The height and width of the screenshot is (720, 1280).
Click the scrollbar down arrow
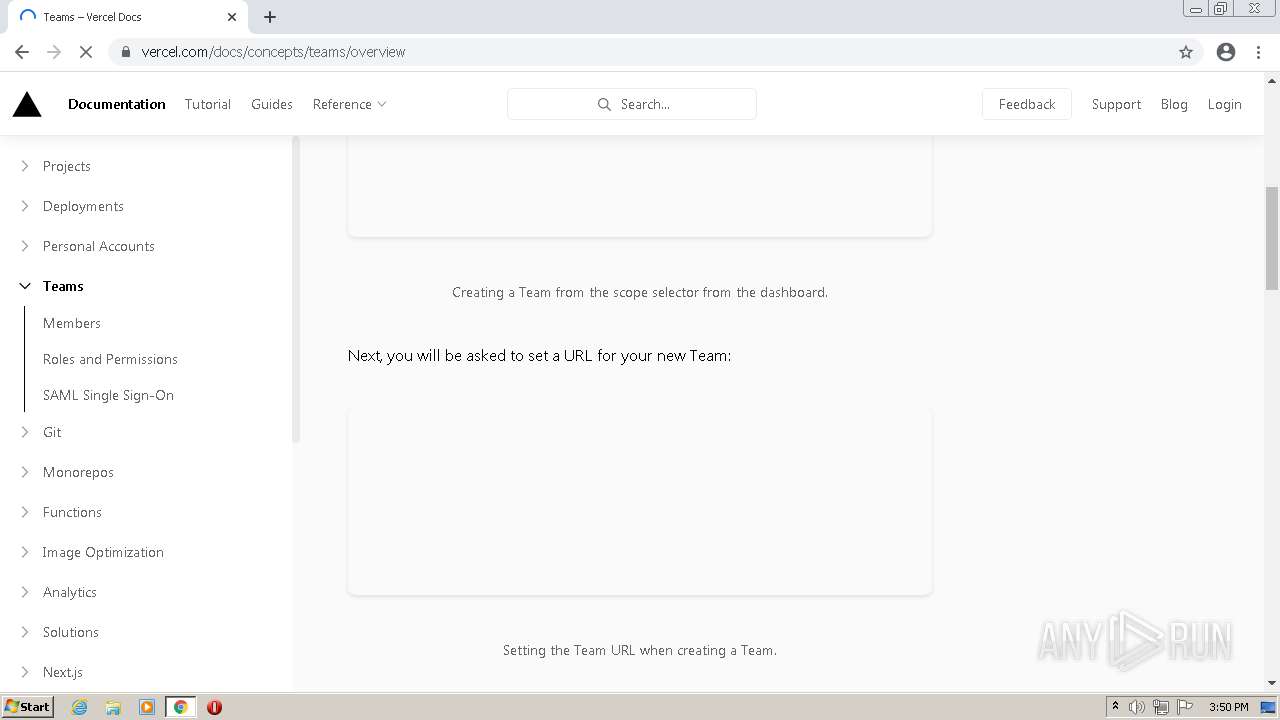click(x=1272, y=683)
